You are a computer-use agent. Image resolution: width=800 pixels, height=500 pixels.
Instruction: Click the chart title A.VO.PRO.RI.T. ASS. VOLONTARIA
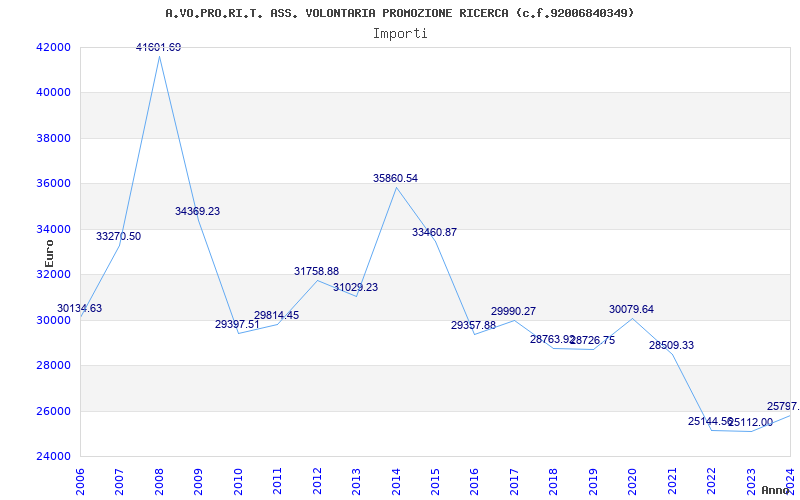pos(399,13)
